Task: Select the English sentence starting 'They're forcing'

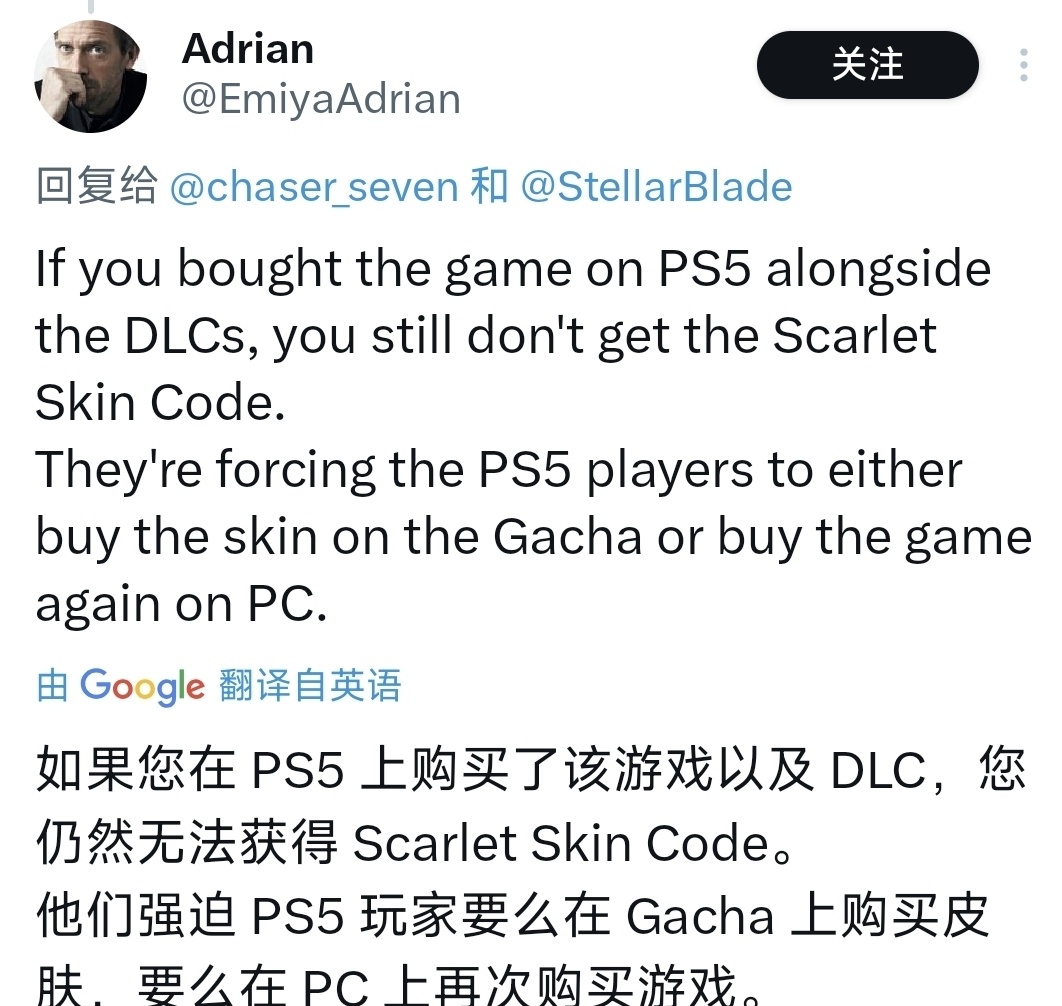Action: 533,537
